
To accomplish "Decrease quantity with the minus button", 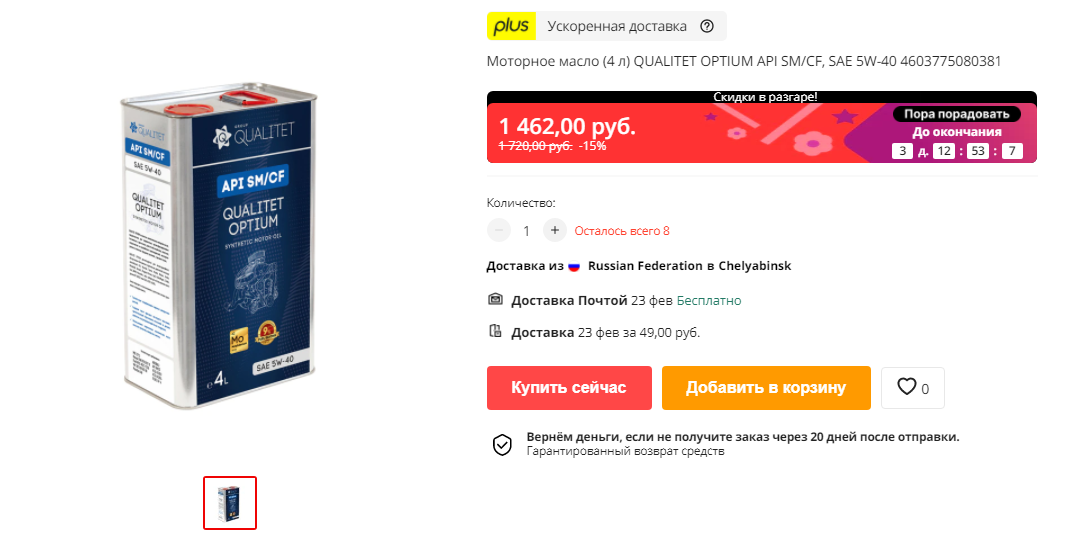I will tap(499, 230).
